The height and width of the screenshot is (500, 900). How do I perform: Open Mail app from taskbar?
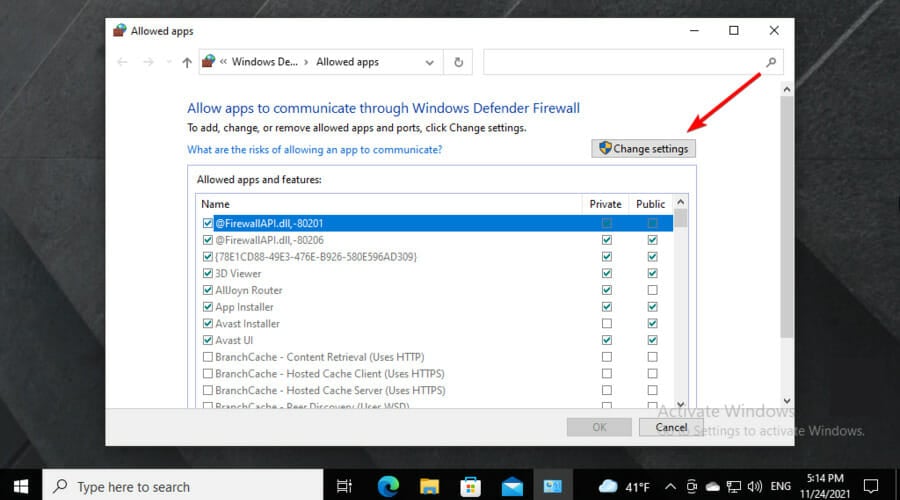tap(511, 486)
